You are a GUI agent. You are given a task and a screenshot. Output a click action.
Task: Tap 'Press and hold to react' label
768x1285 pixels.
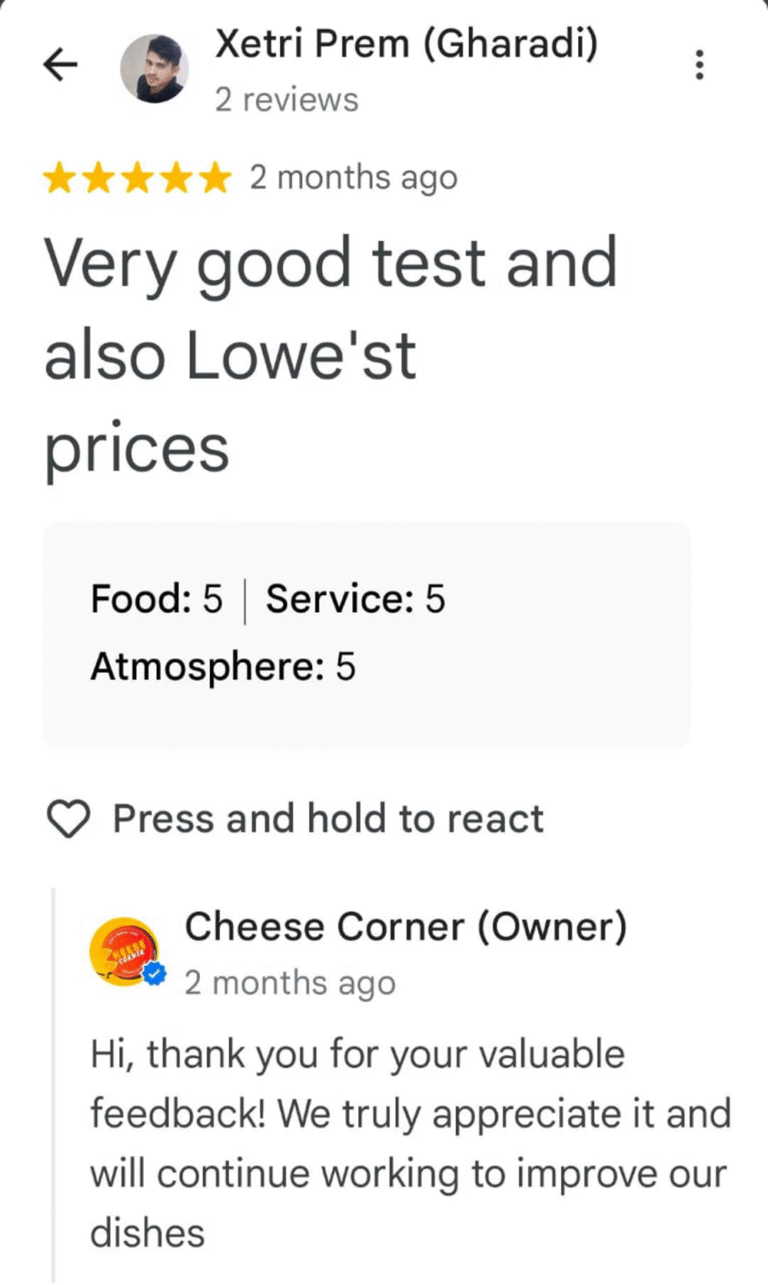pyautogui.click(x=328, y=819)
